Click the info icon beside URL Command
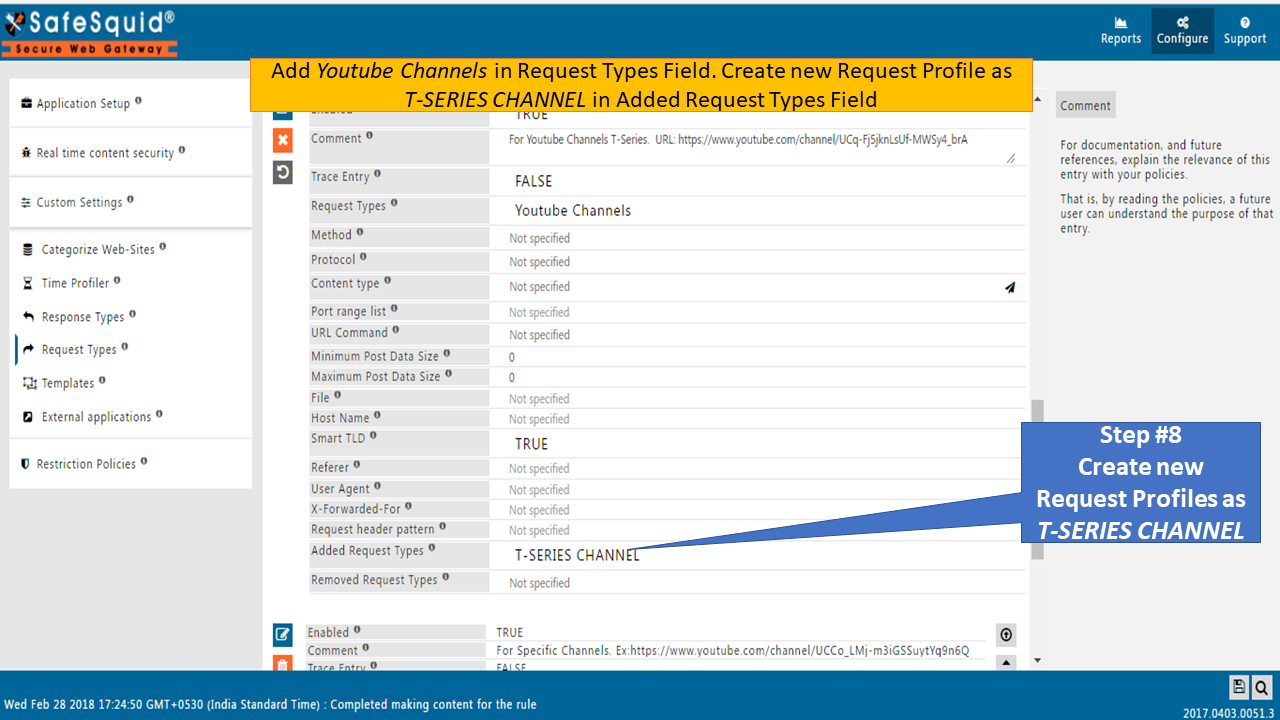 [x=396, y=330]
